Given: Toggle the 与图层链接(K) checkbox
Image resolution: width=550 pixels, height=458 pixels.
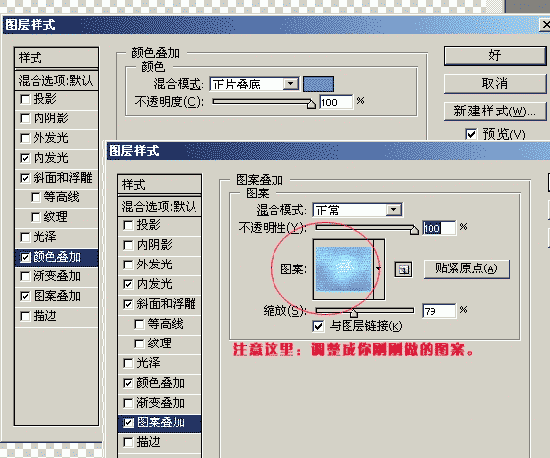Looking at the screenshot, I should point(318,326).
